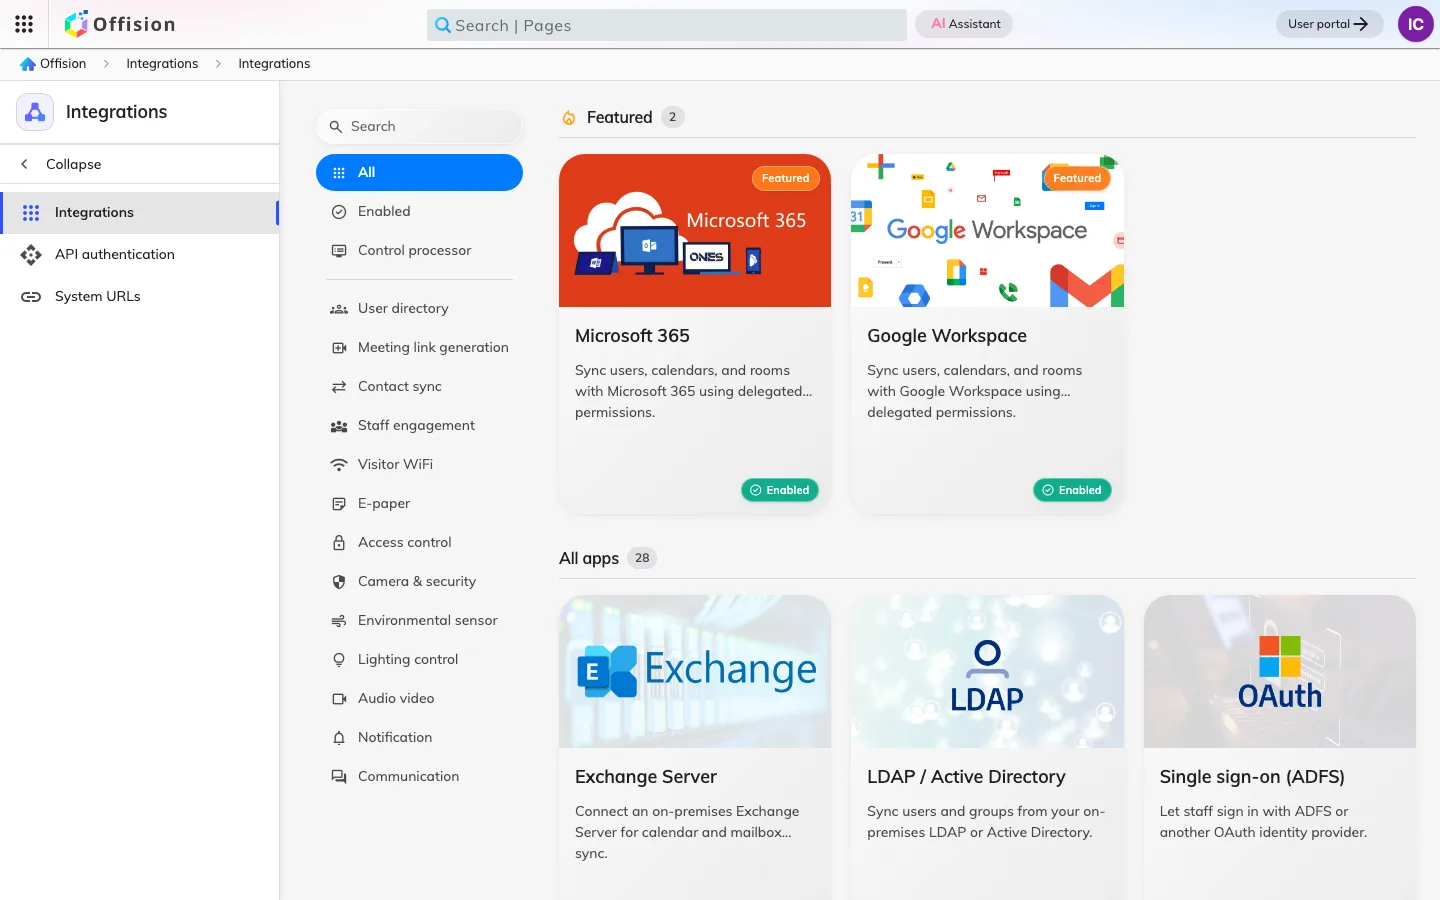This screenshot has width=1440, height=900.
Task: Click the Integrations module header icon
Action: click(x=35, y=112)
